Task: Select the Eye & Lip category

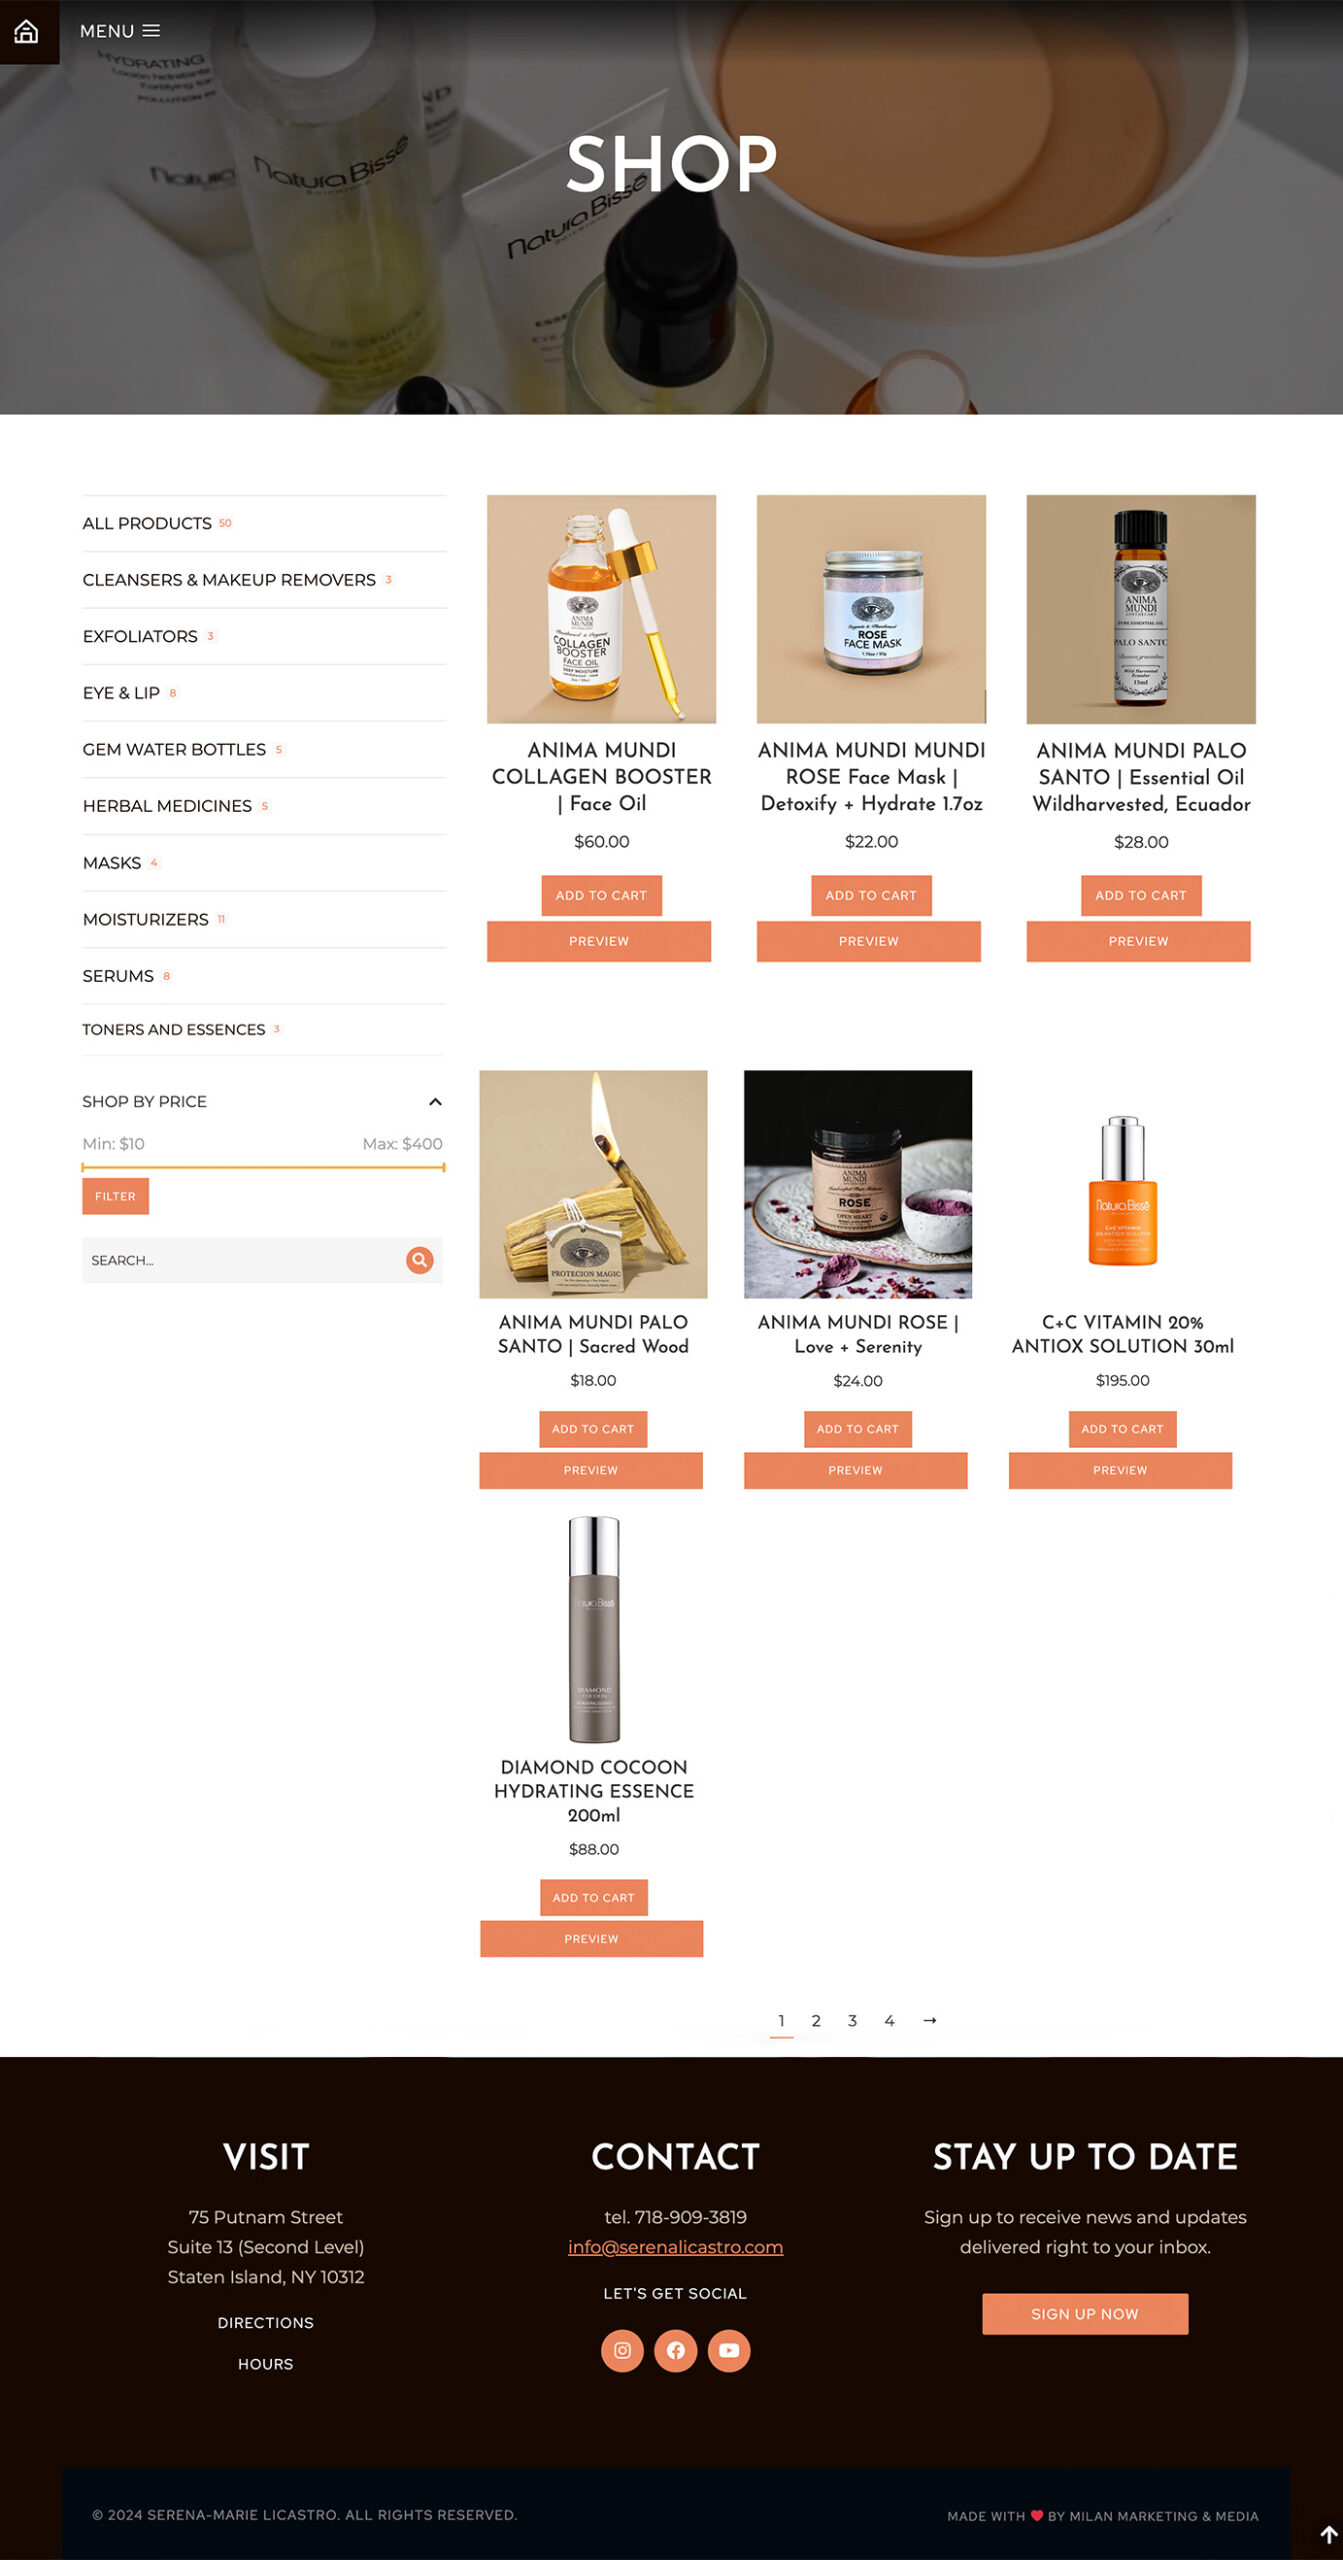Action: click(121, 693)
